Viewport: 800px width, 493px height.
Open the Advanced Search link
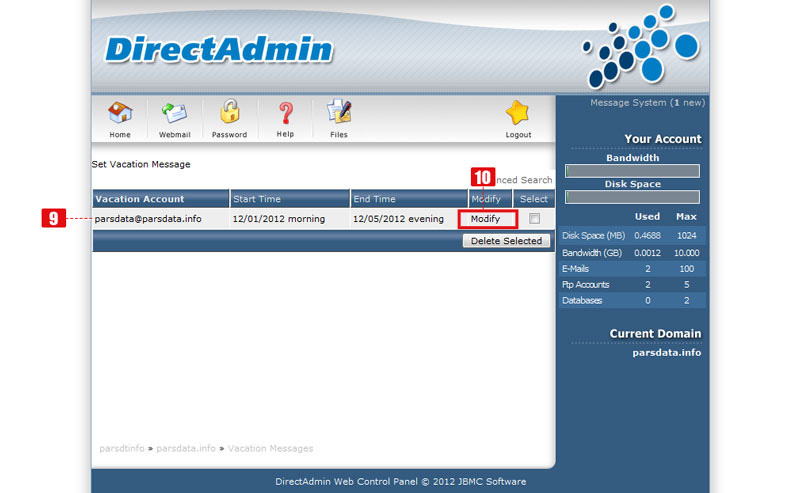tap(523, 180)
